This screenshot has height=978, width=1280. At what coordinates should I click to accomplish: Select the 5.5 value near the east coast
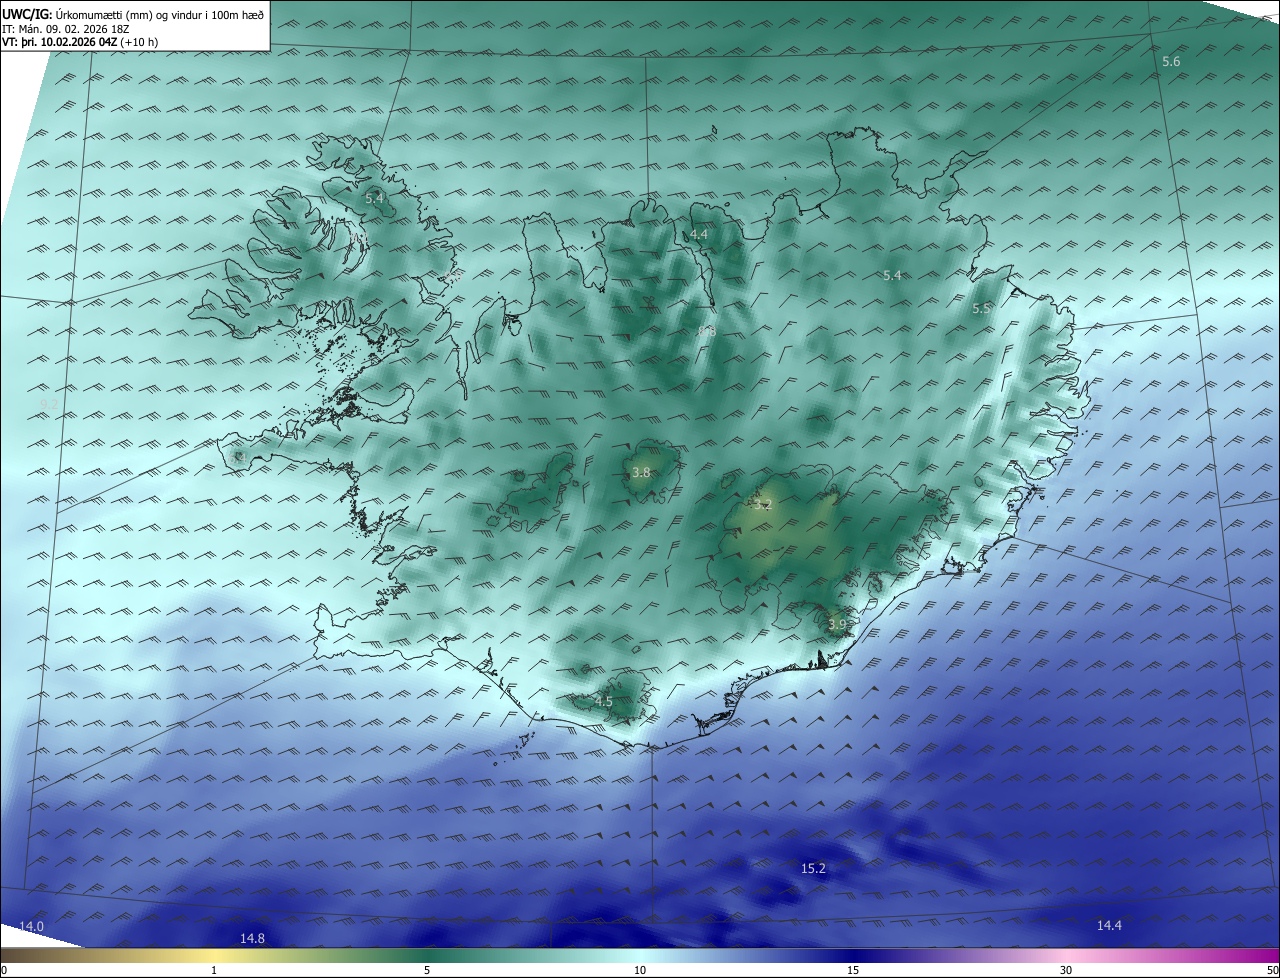point(981,309)
